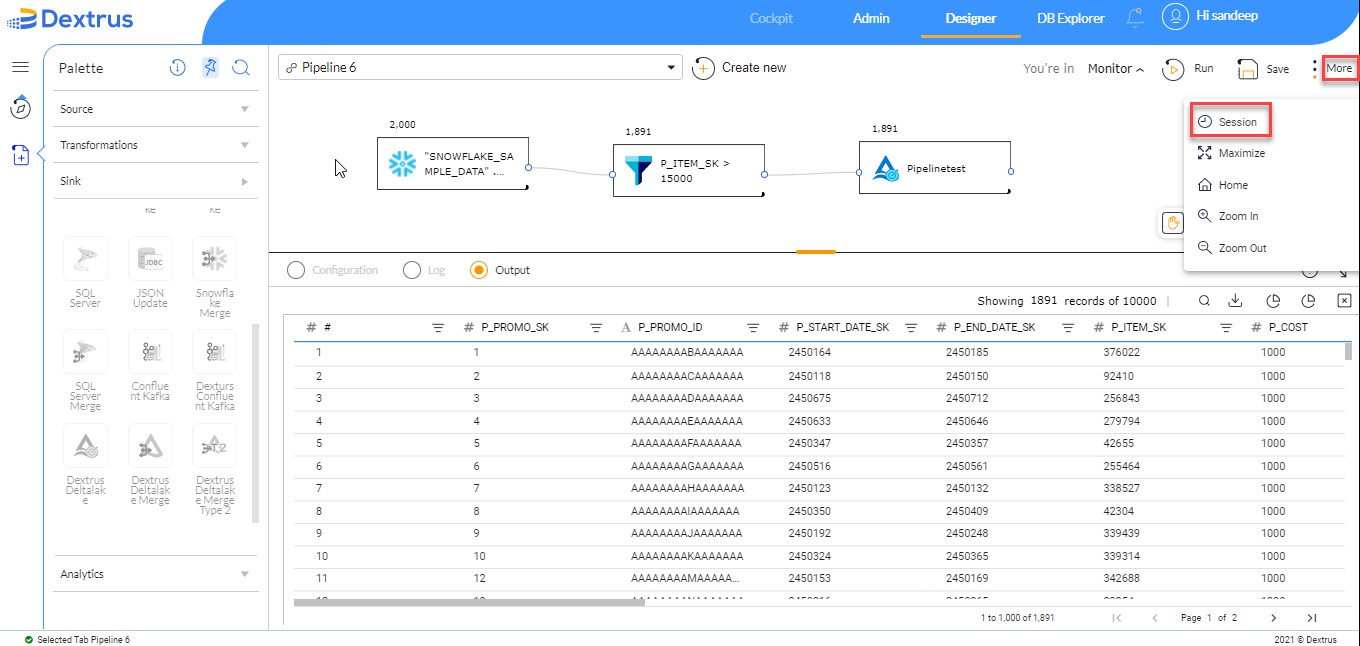Click the P_ITEM_SK filter node in canvas
Viewport: 1360px width, 646px height.
(689, 170)
